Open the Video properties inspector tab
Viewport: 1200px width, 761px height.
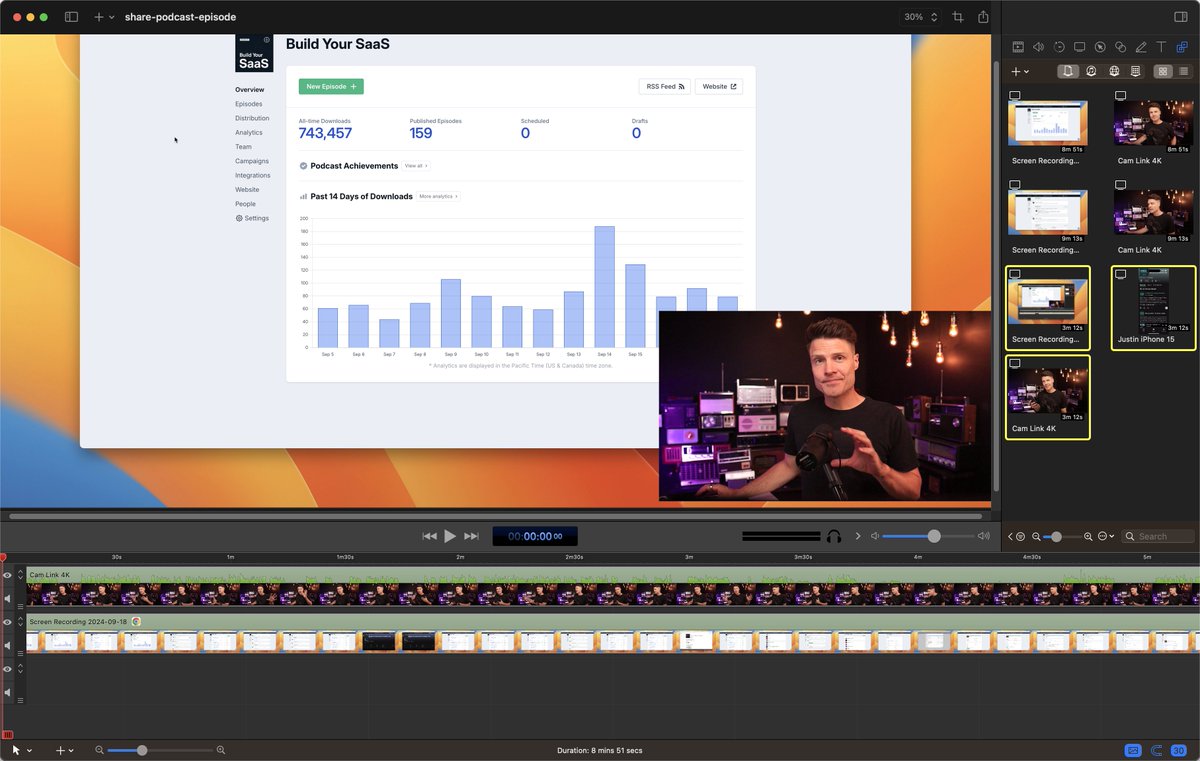(x=1018, y=47)
